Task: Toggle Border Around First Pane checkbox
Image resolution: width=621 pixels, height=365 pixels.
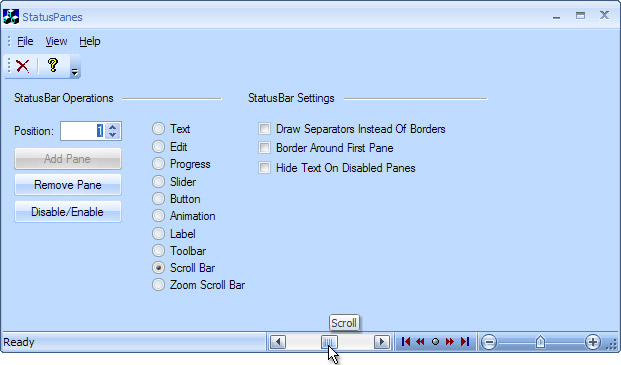Action: (x=264, y=148)
